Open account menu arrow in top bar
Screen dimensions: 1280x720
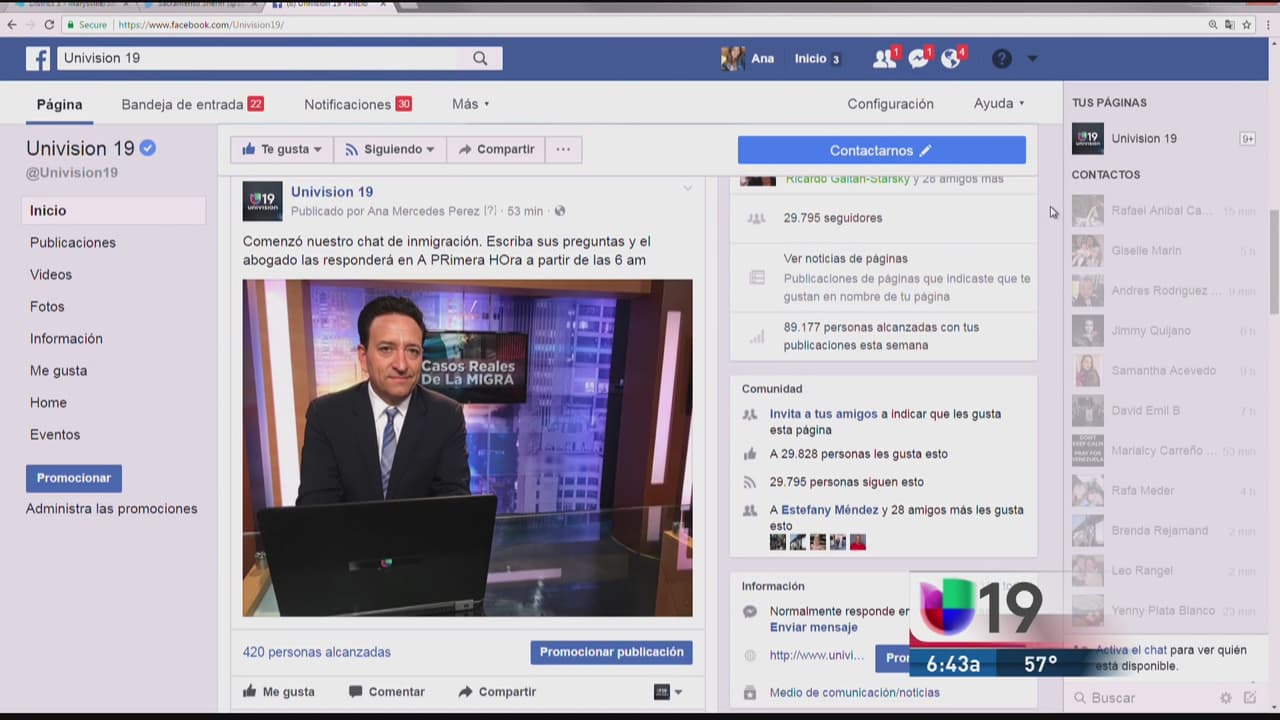[1032, 59]
